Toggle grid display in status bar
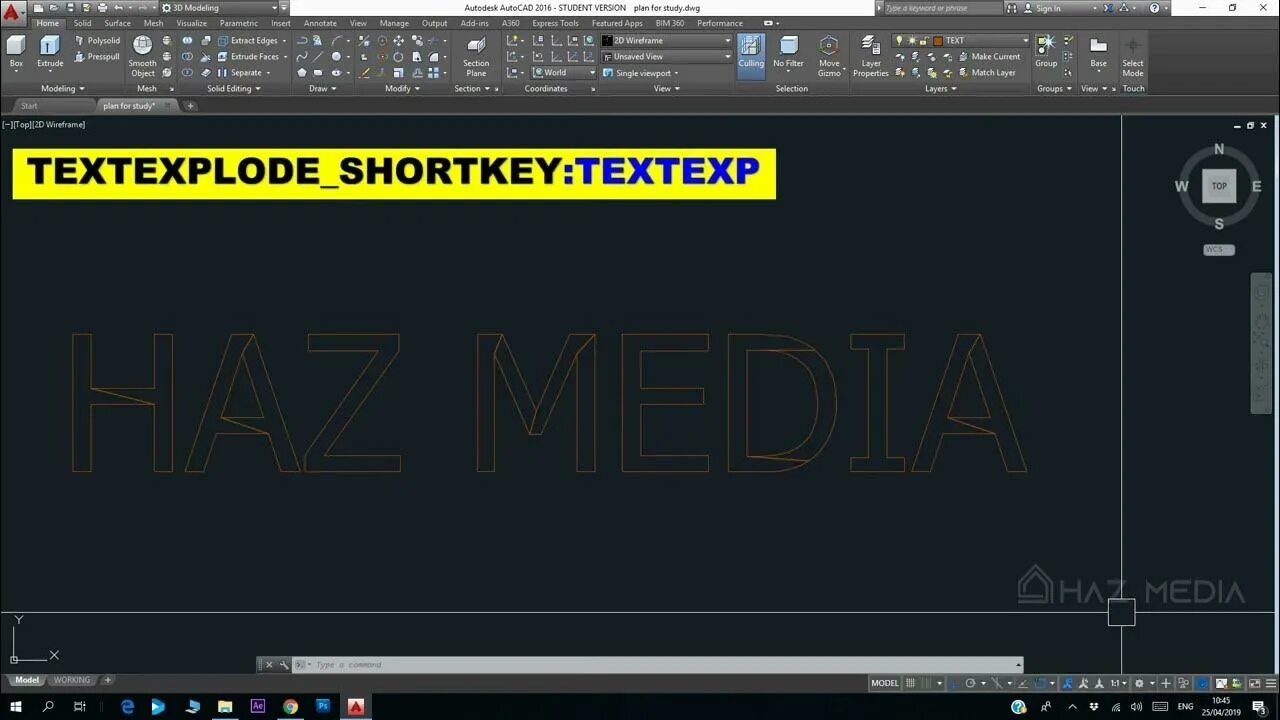This screenshot has height=720, width=1280. (x=912, y=683)
